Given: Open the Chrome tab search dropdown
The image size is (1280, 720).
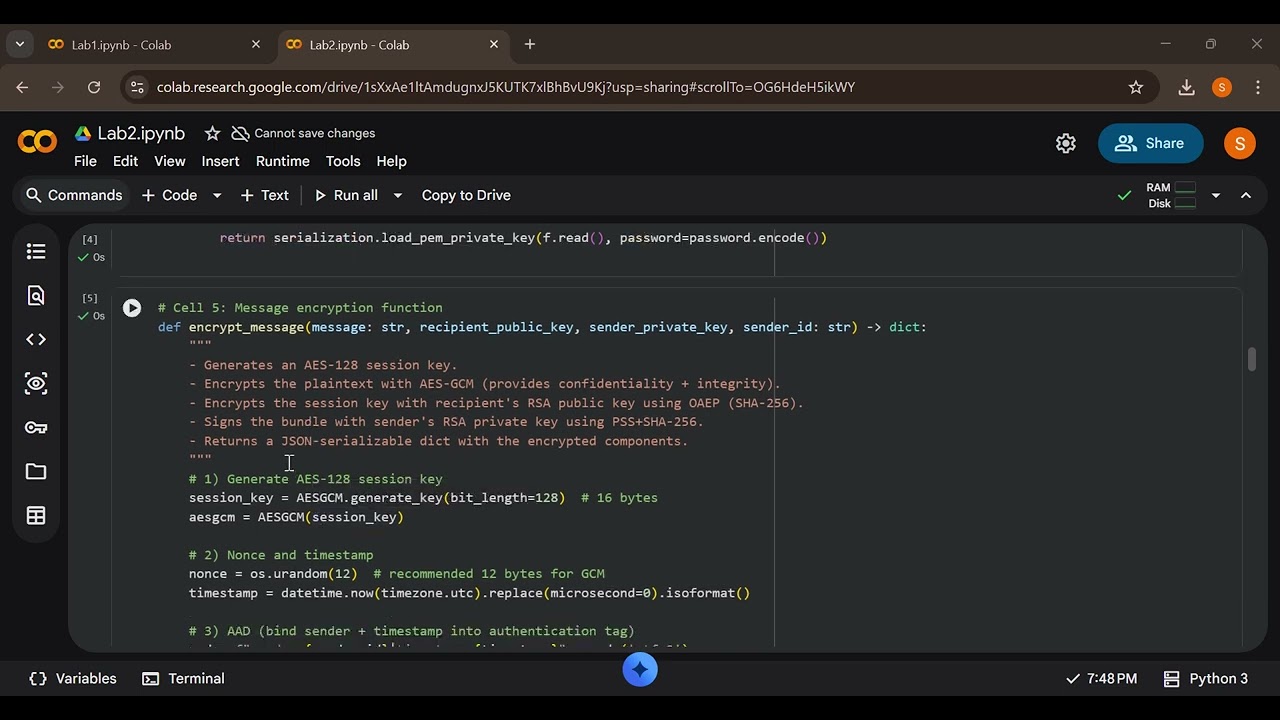Looking at the screenshot, I should point(19,44).
